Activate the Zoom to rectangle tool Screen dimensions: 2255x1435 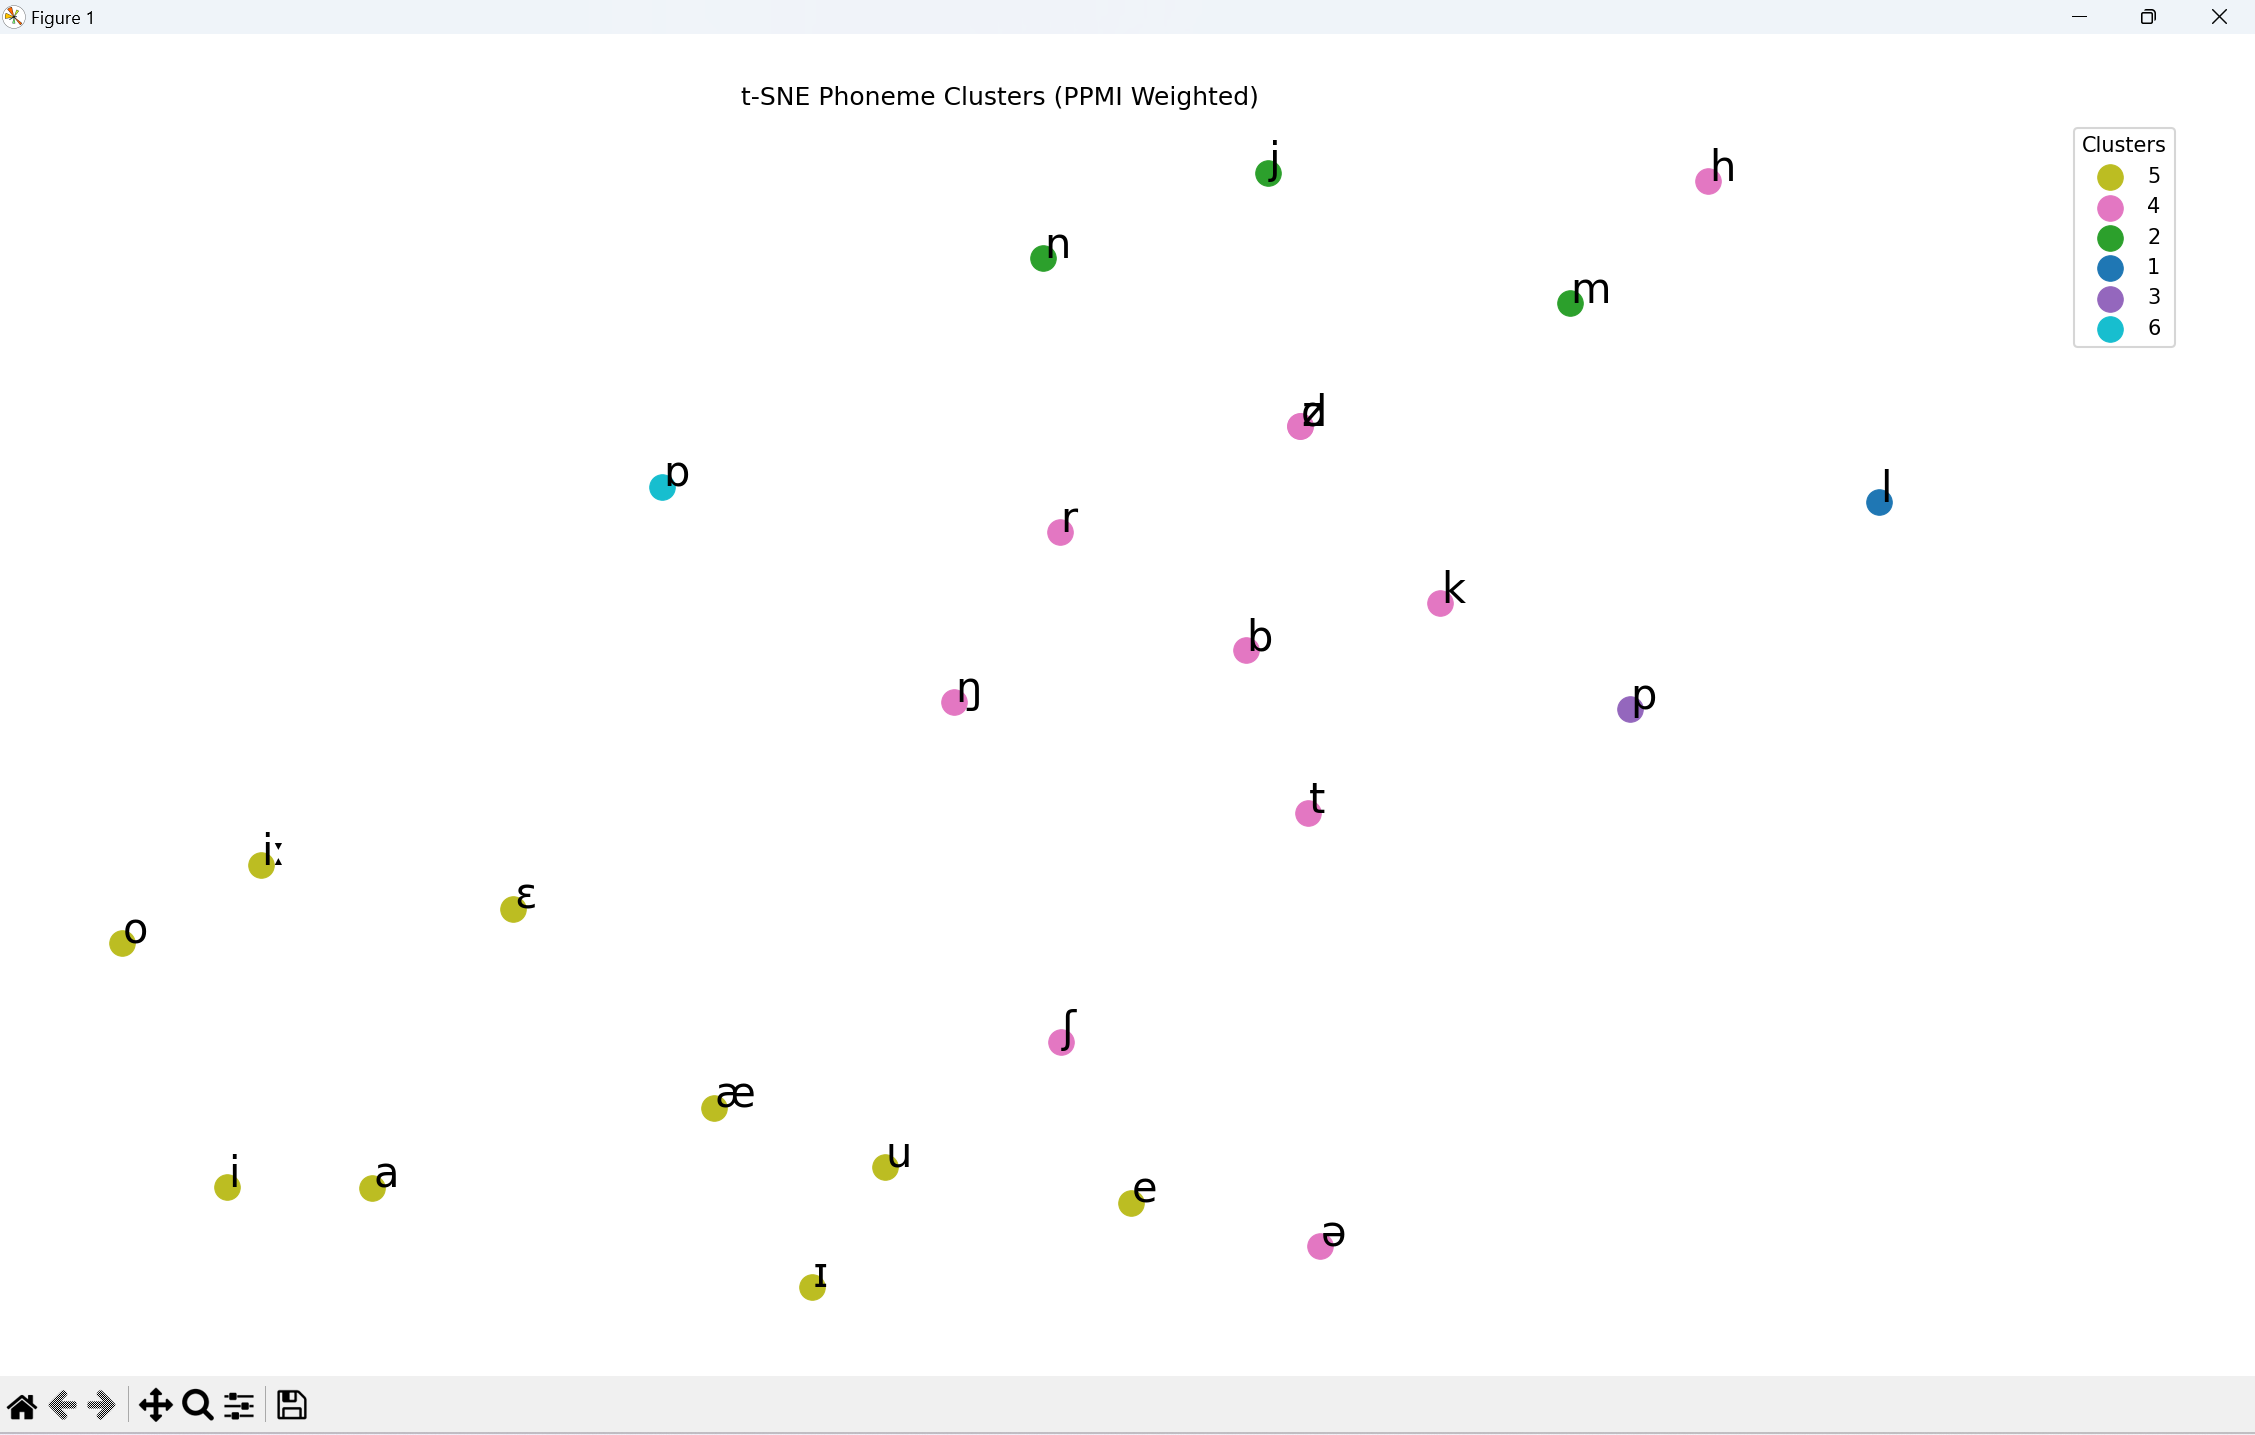(x=198, y=1406)
